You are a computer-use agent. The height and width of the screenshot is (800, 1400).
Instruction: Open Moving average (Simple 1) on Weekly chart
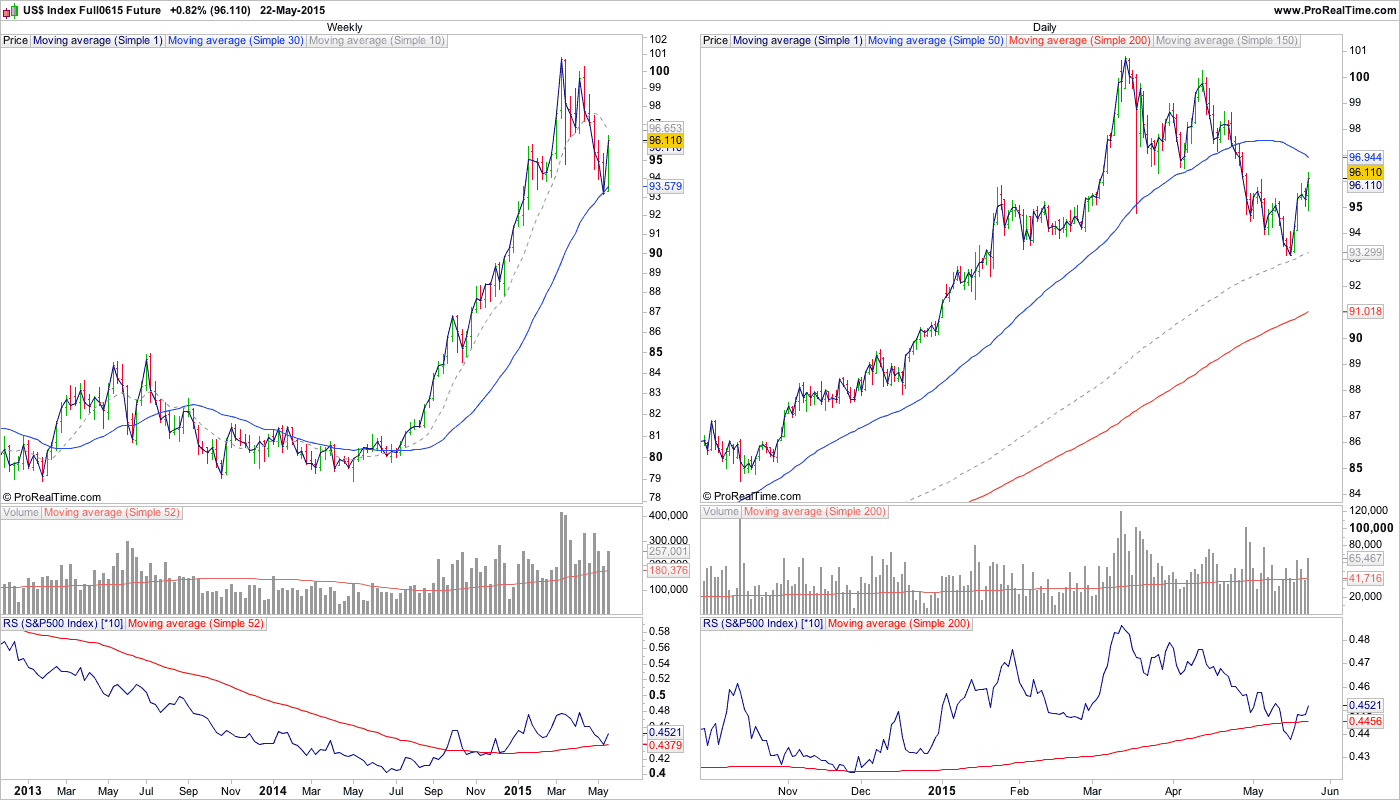click(98, 41)
